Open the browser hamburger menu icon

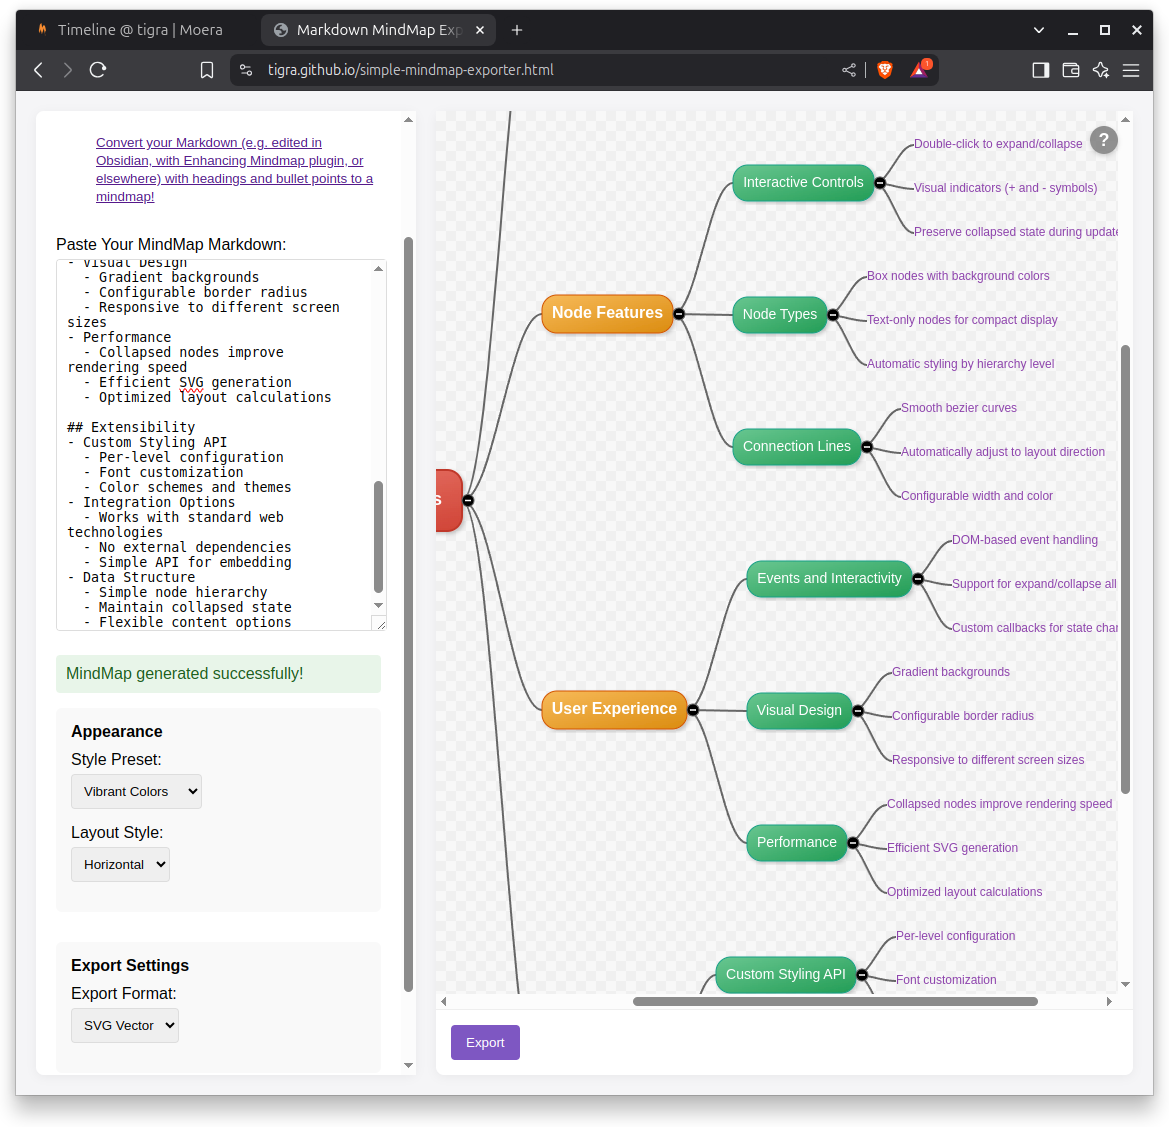click(1131, 70)
